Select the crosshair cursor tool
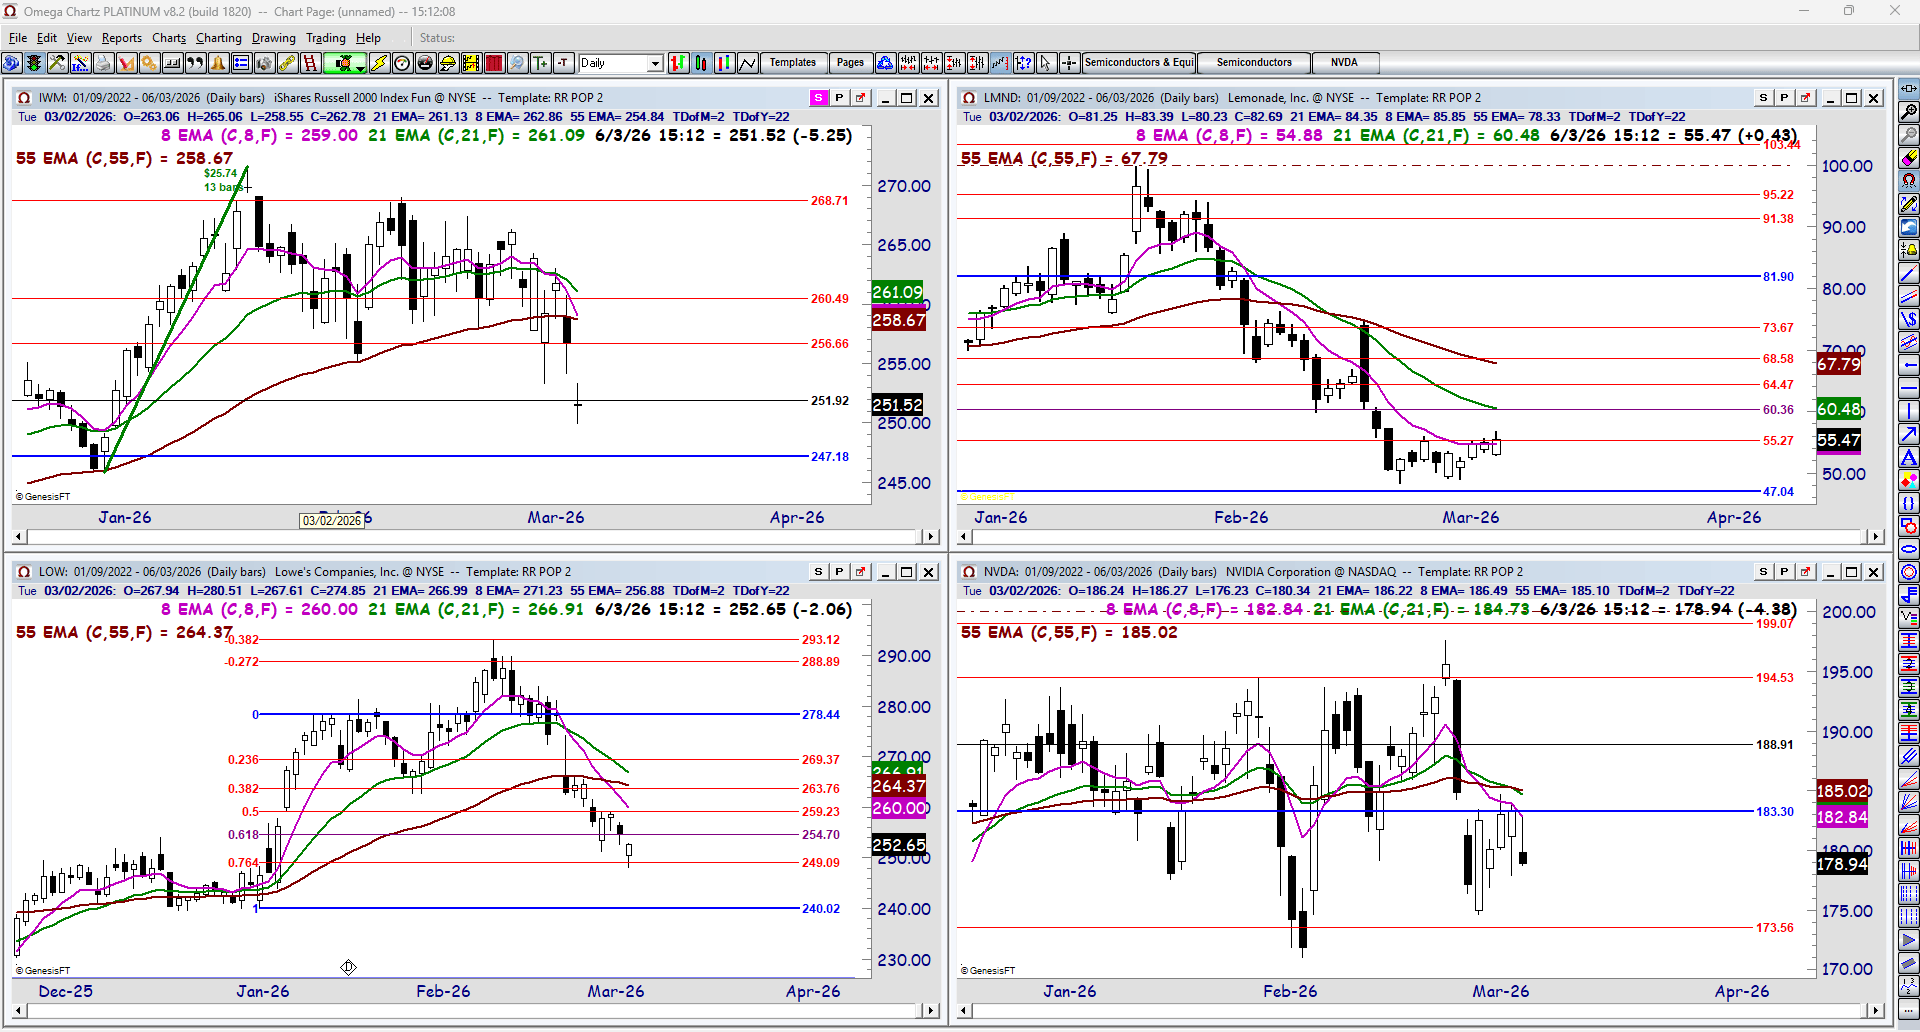 tap(1069, 63)
